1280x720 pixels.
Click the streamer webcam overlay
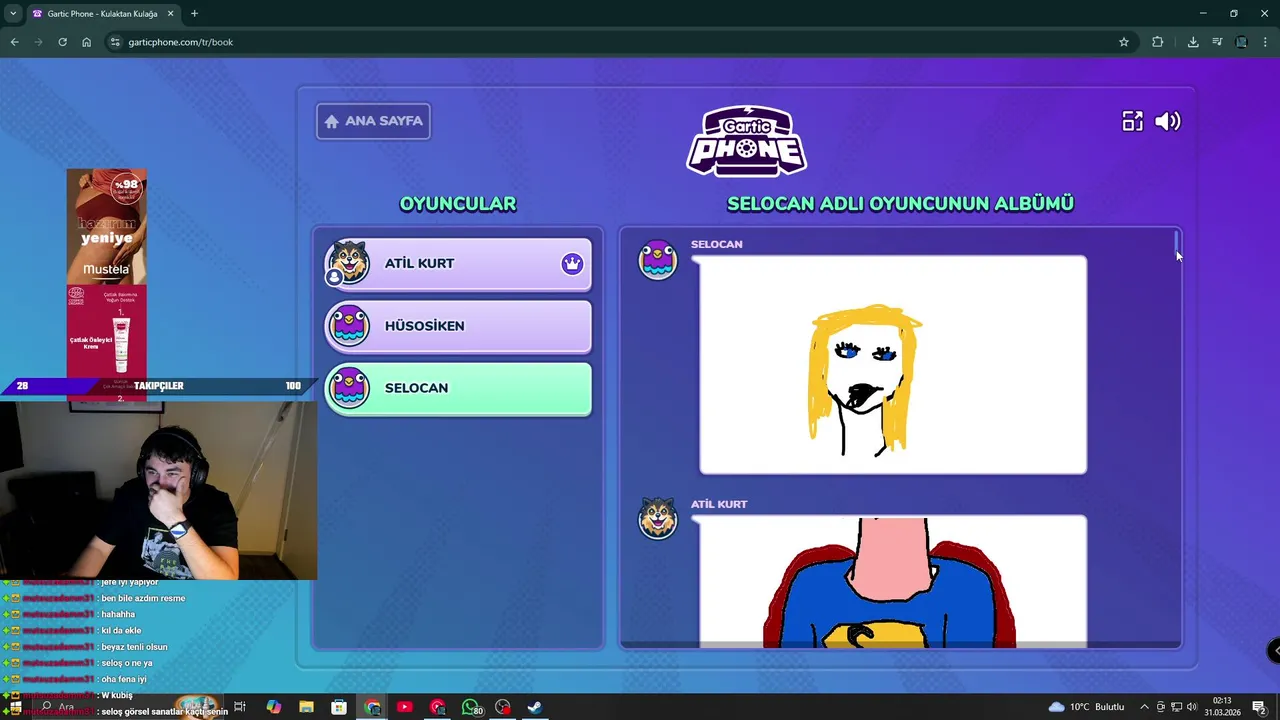click(x=158, y=490)
